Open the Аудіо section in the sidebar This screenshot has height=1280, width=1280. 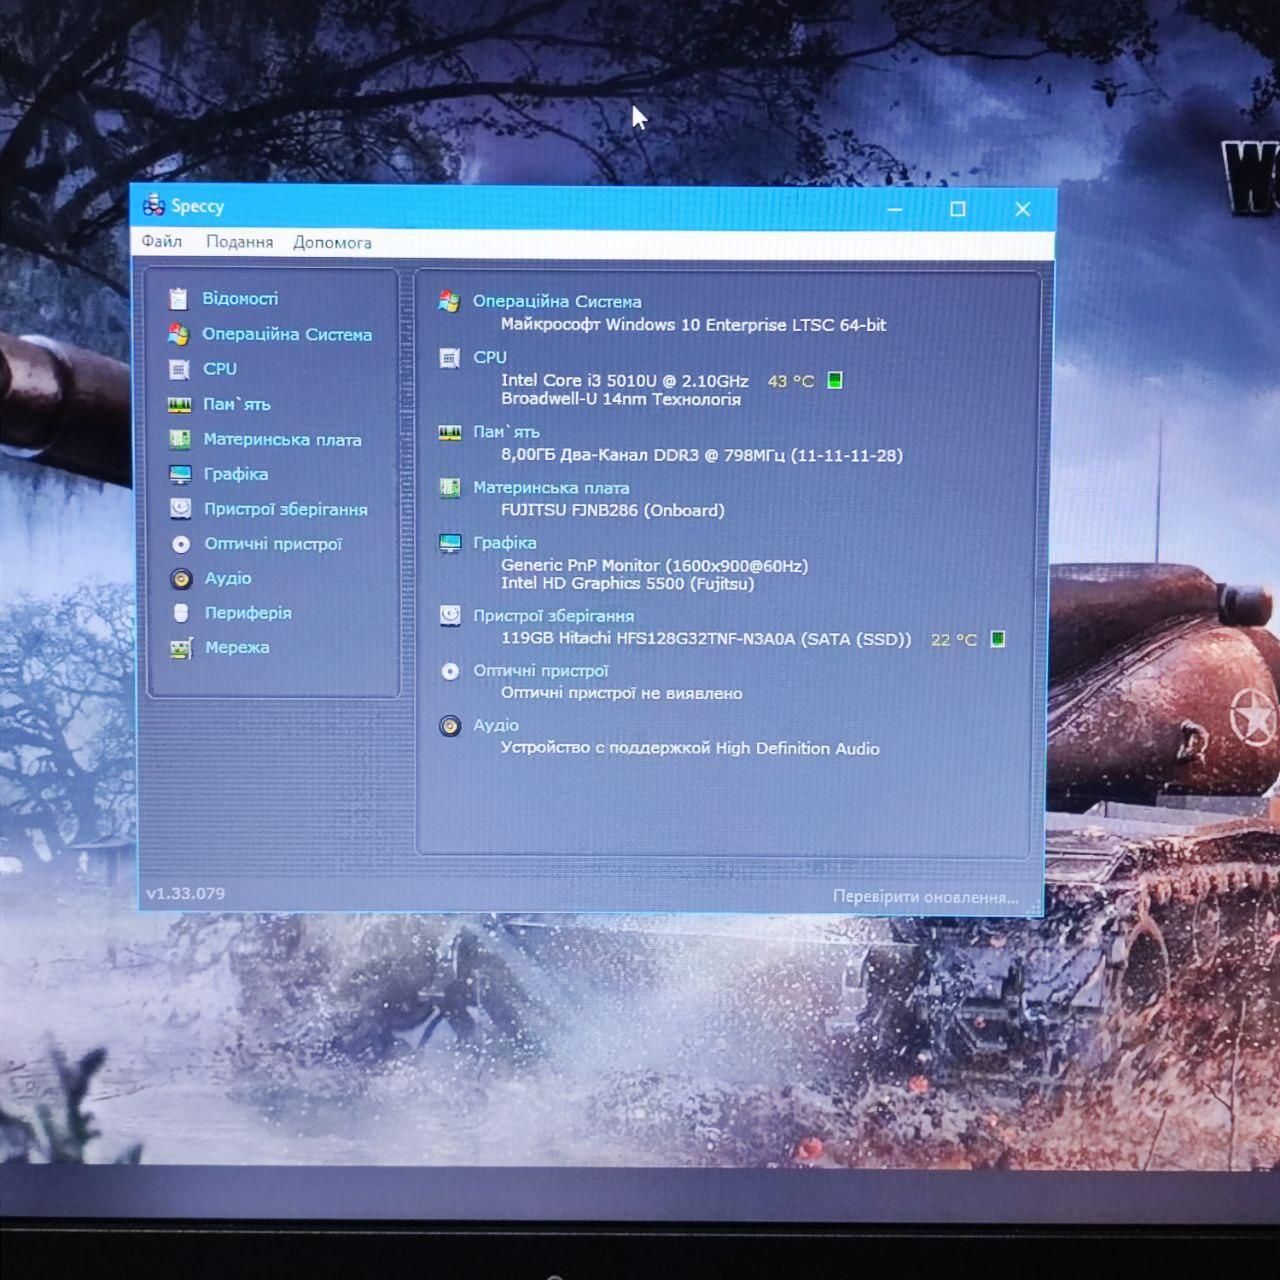[x=228, y=578]
